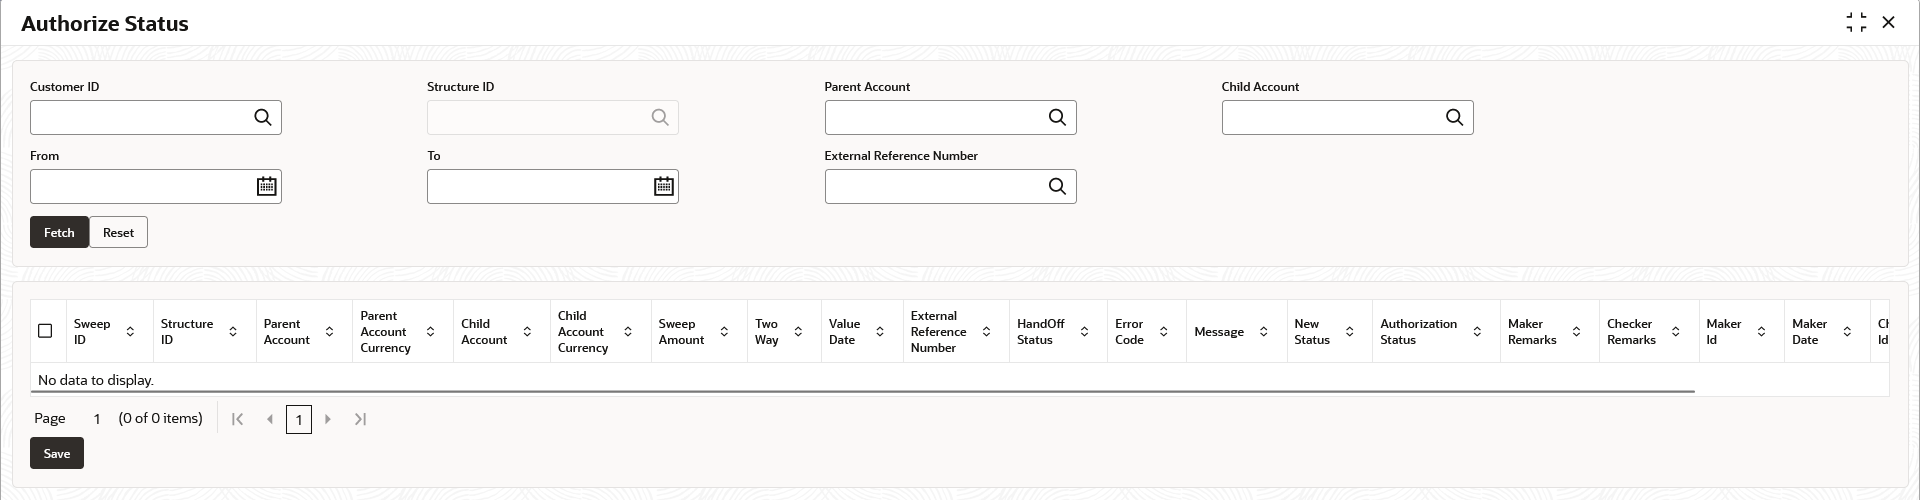Sort table by Message column
The height and width of the screenshot is (500, 1920).
(x=1263, y=331)
